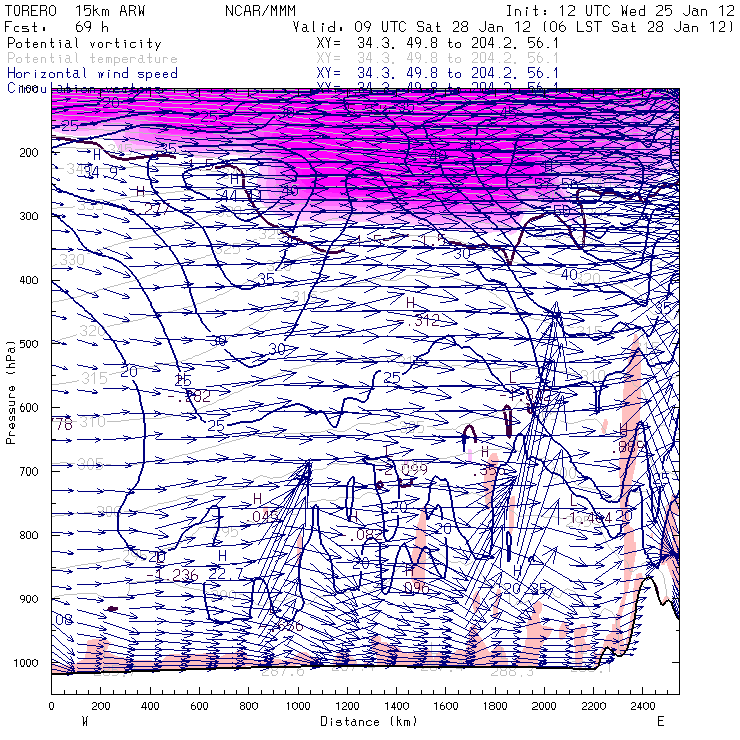
Task: Click the gray XY coordinates beside Potential temperature
Action: (x=437, y=59)
